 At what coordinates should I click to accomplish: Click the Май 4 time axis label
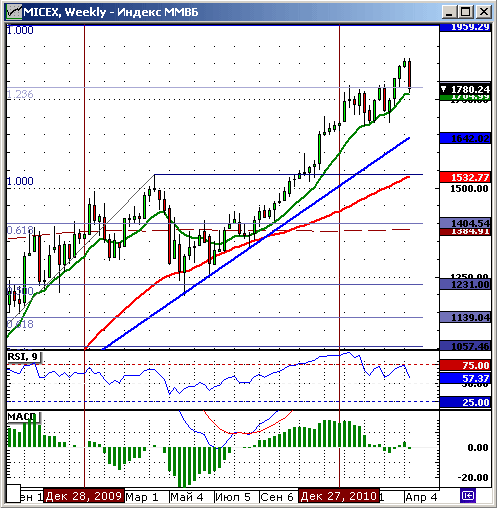coord(187,497)
